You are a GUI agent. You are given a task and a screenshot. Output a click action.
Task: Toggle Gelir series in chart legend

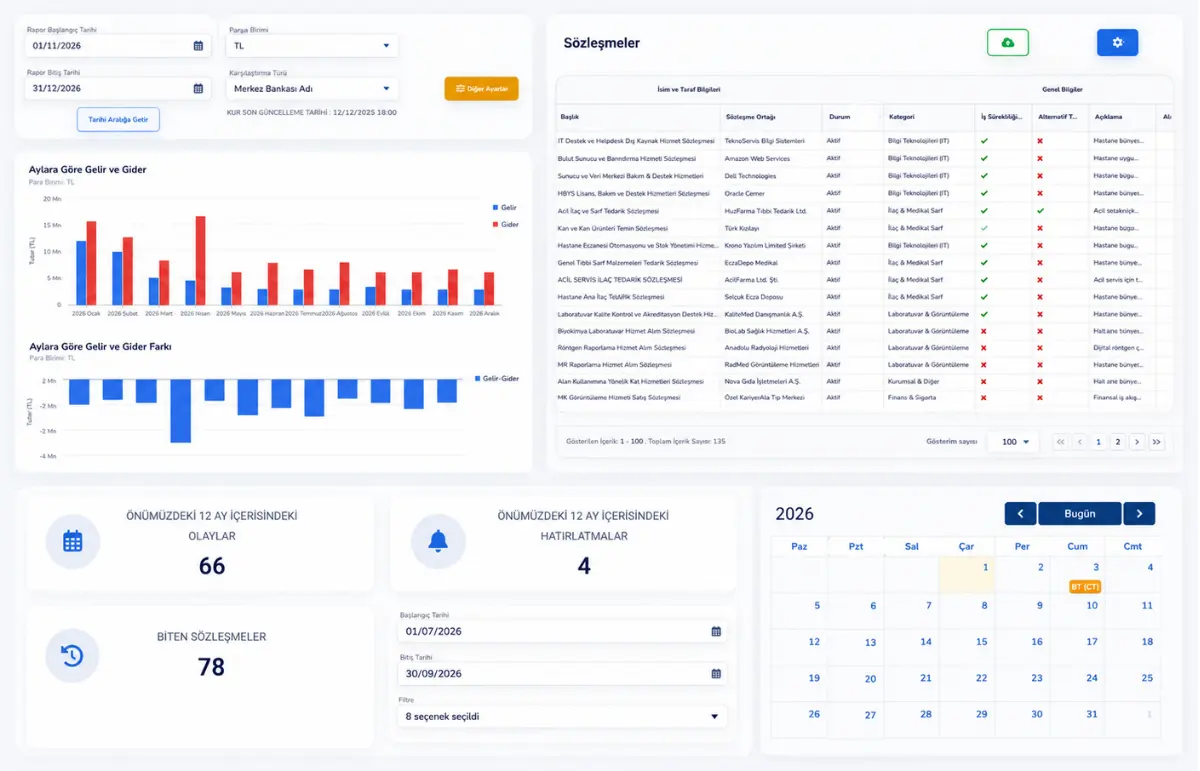coord(505,207)
